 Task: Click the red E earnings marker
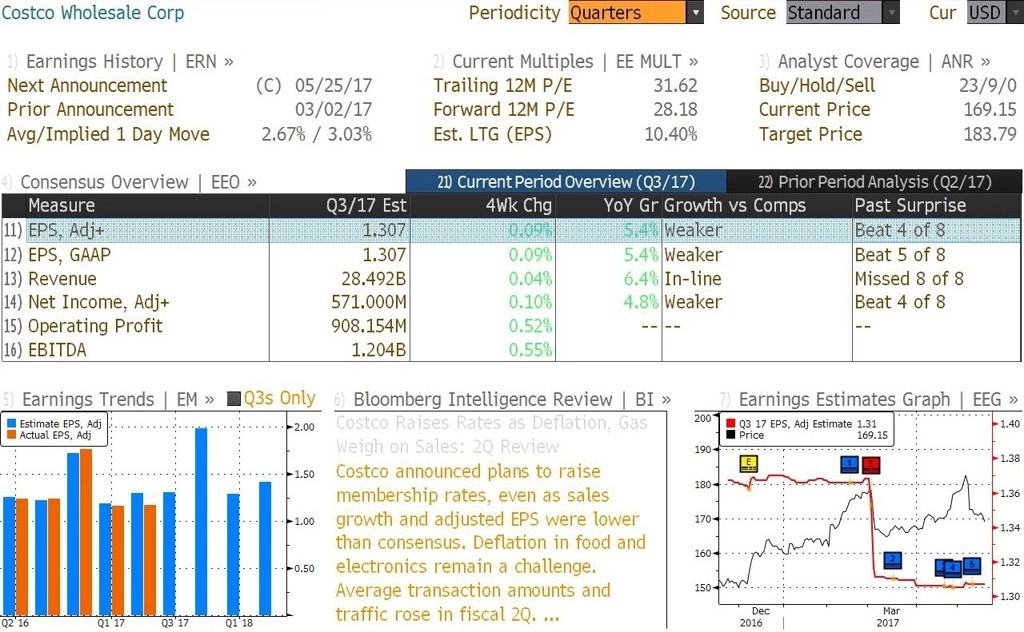871,465
